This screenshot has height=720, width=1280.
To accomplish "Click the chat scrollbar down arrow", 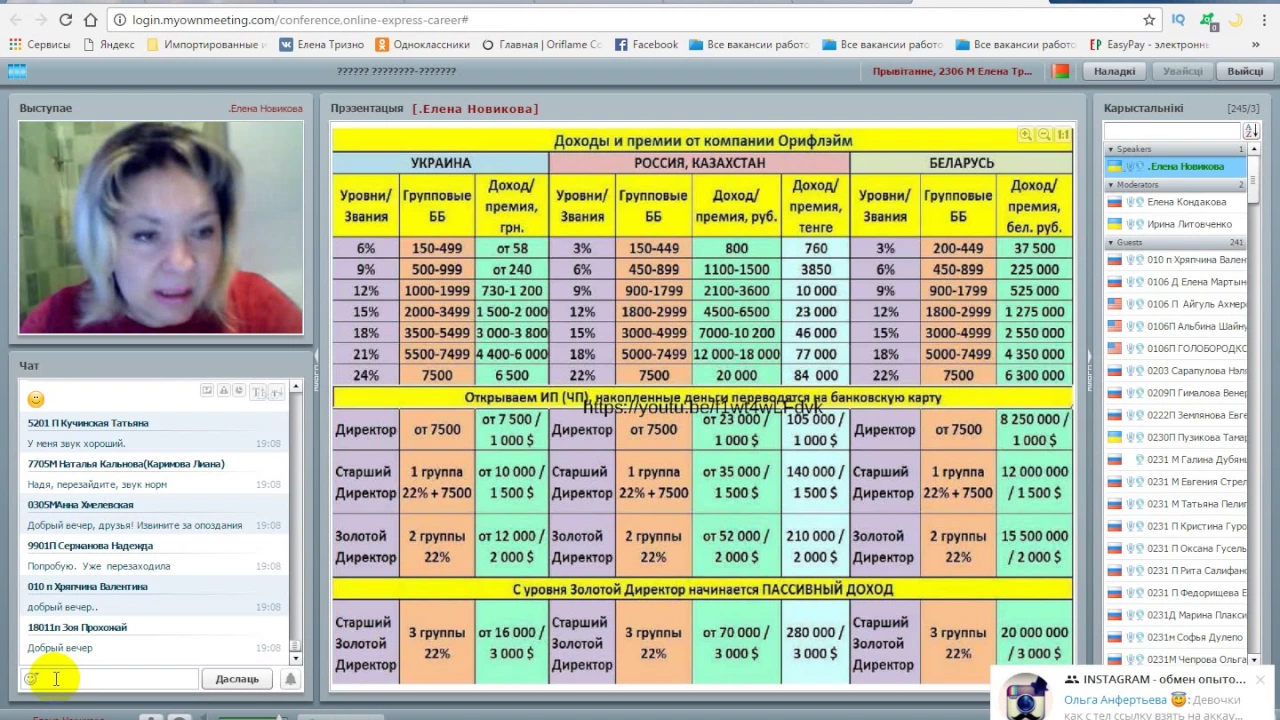I will coord(295,658).
